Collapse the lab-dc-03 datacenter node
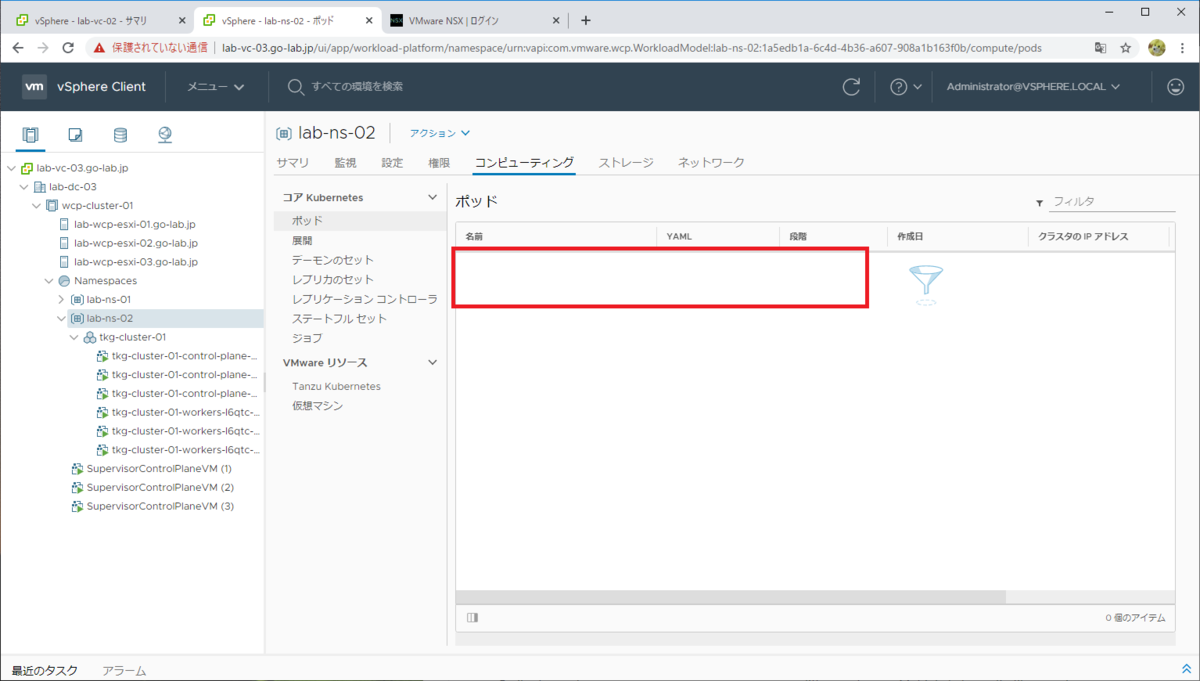 tap(24, 187)
